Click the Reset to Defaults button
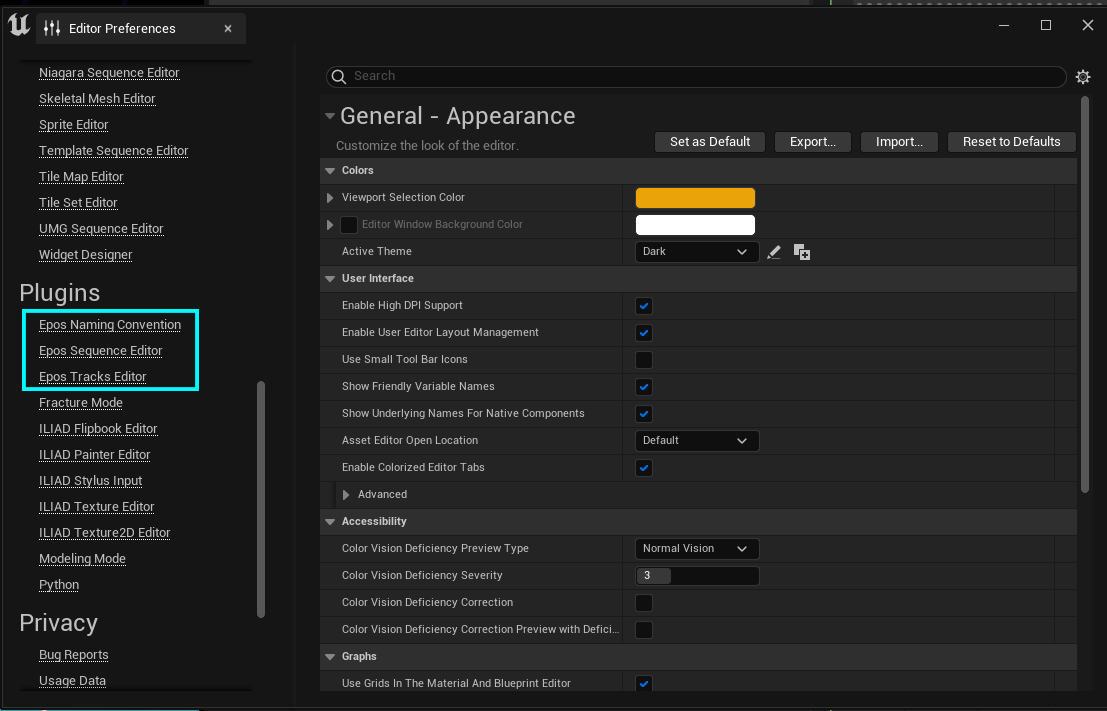 [x=1011, y=141]
